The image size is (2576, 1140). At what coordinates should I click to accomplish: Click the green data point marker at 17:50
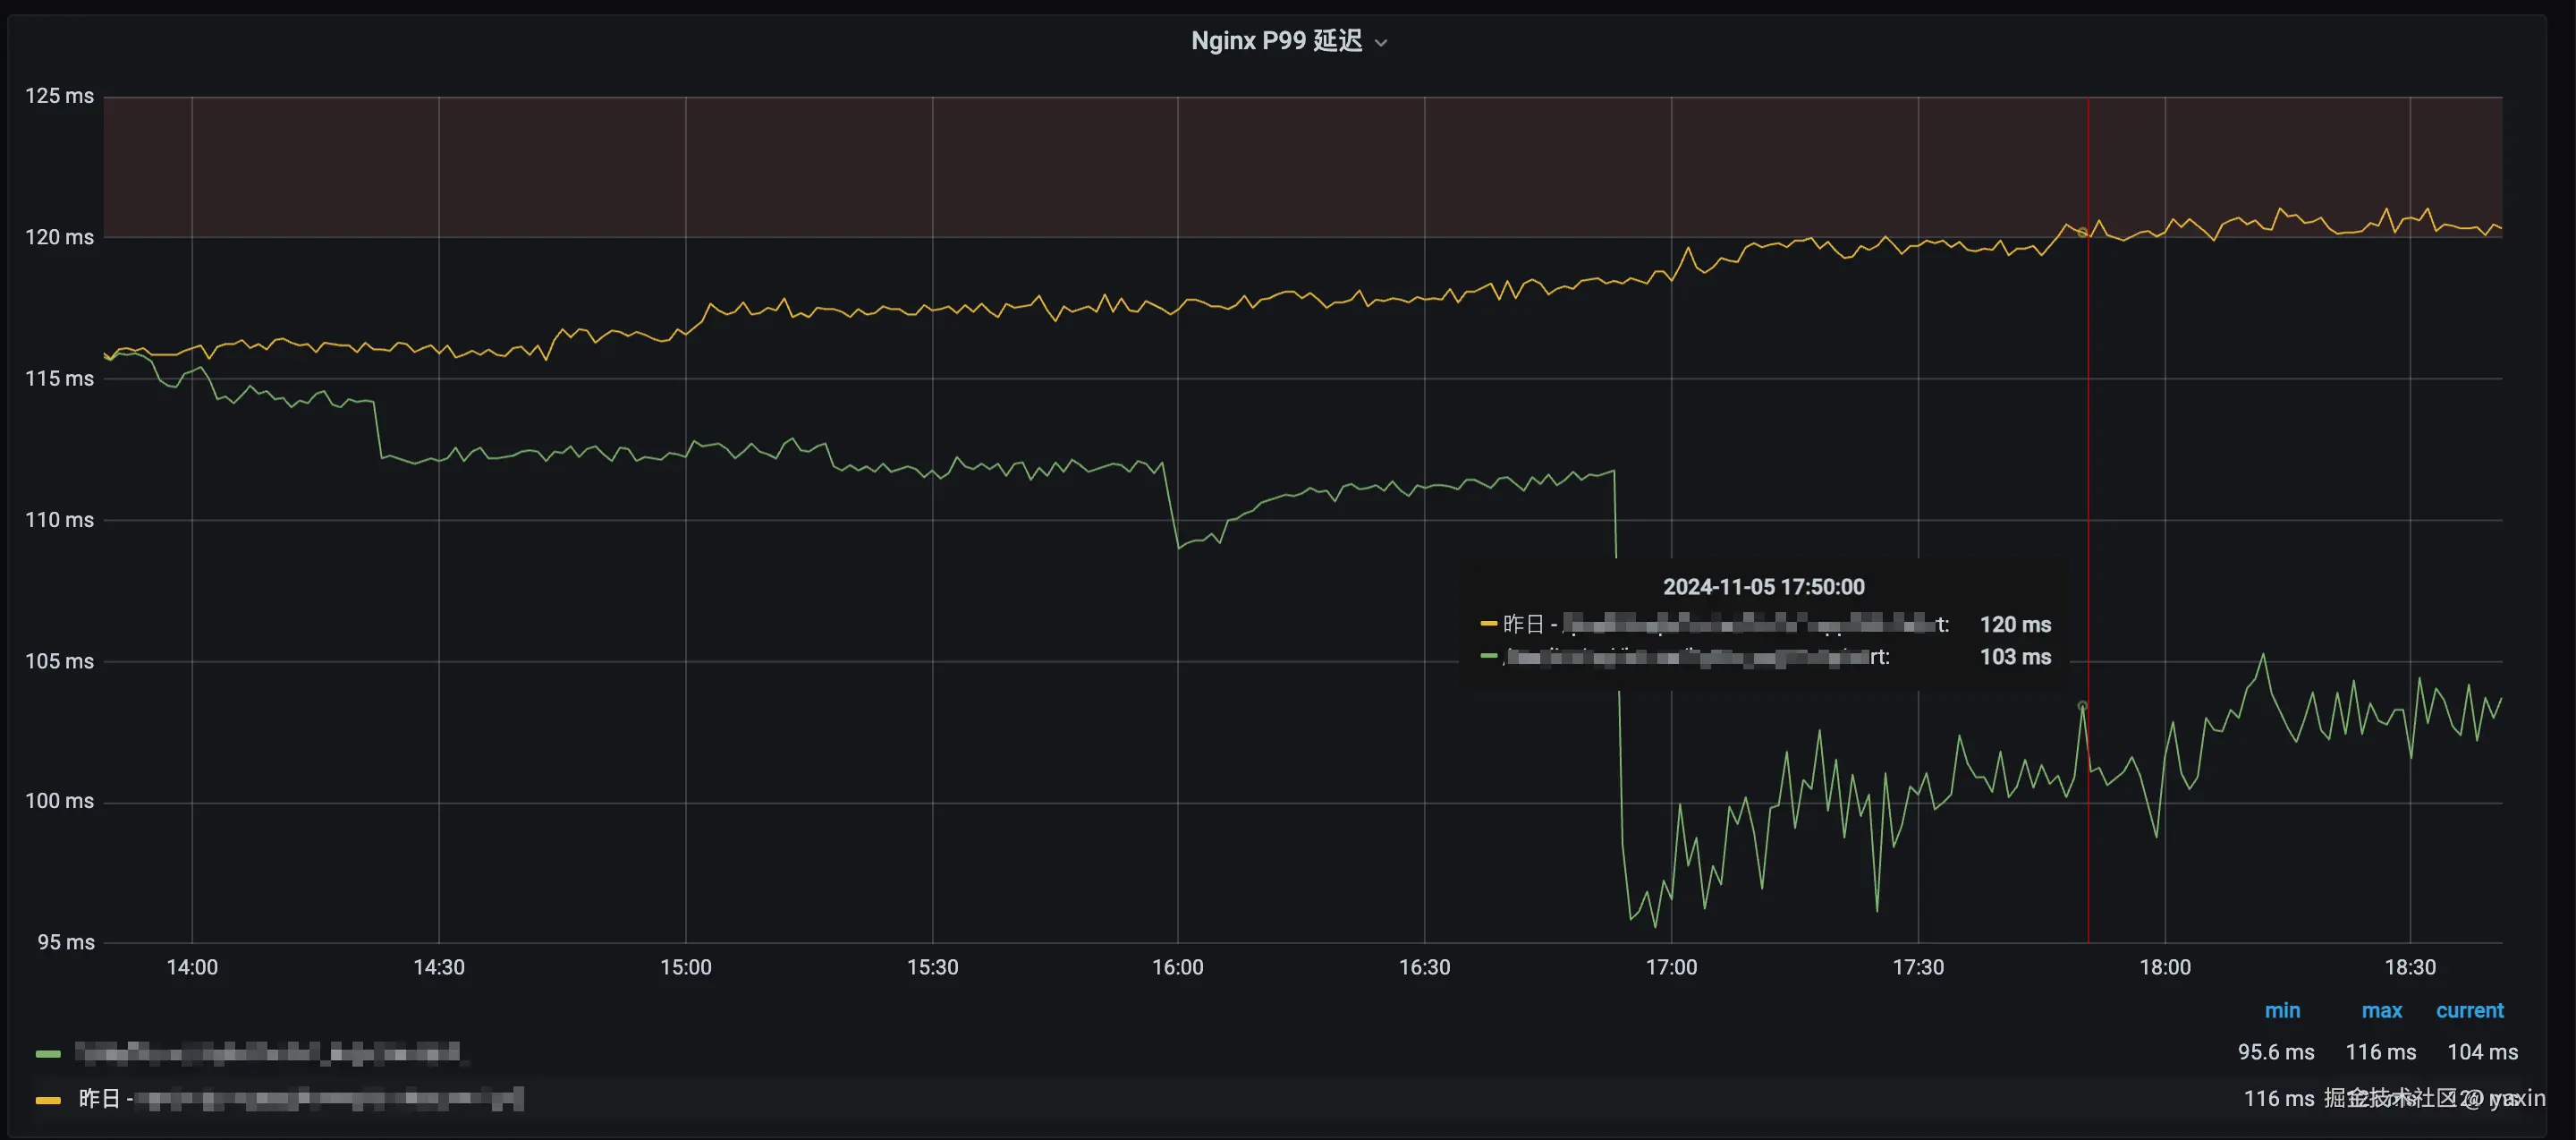2083,706
